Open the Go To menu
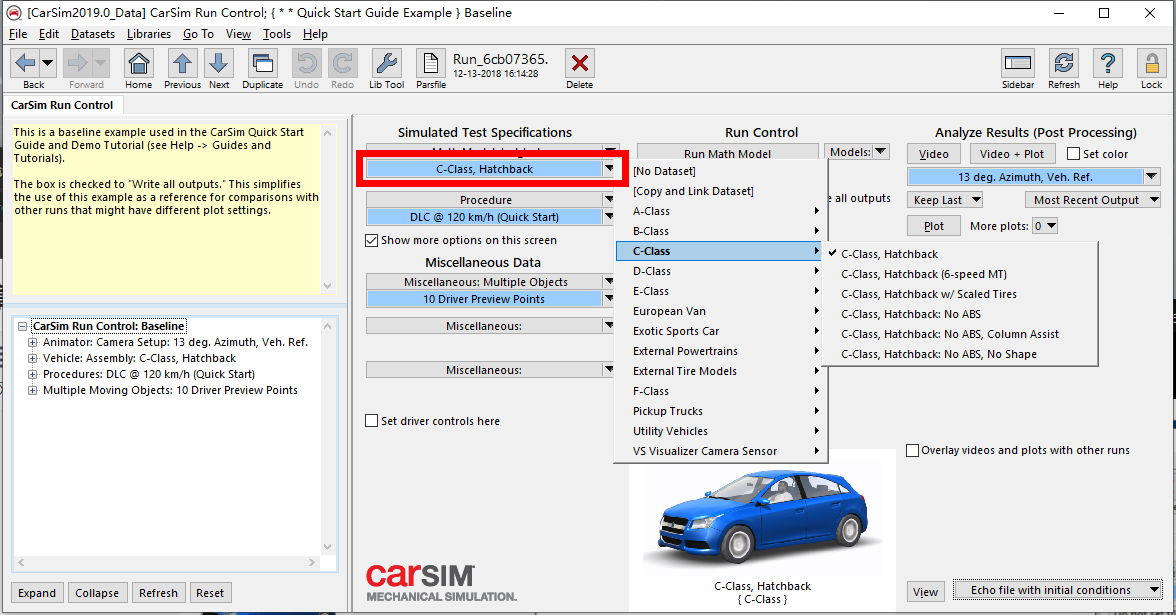1176x615 pixels. [x=198, y=34]
